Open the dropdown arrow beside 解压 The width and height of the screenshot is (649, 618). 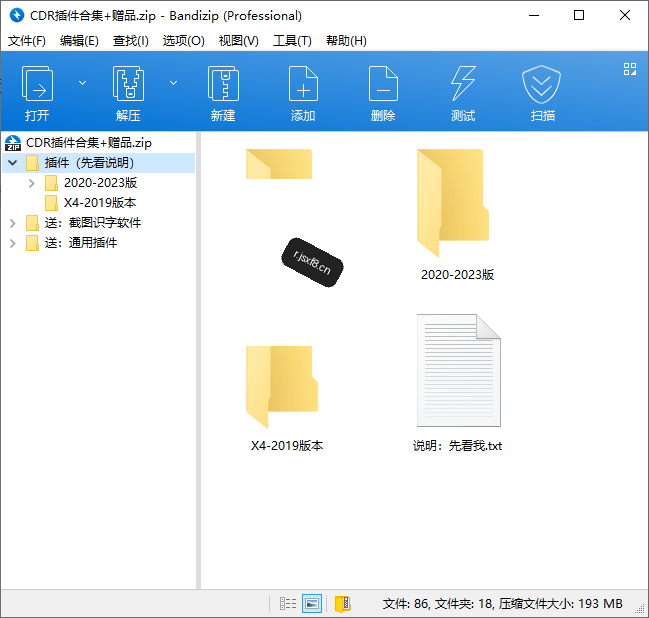click(x=173, y=83)
